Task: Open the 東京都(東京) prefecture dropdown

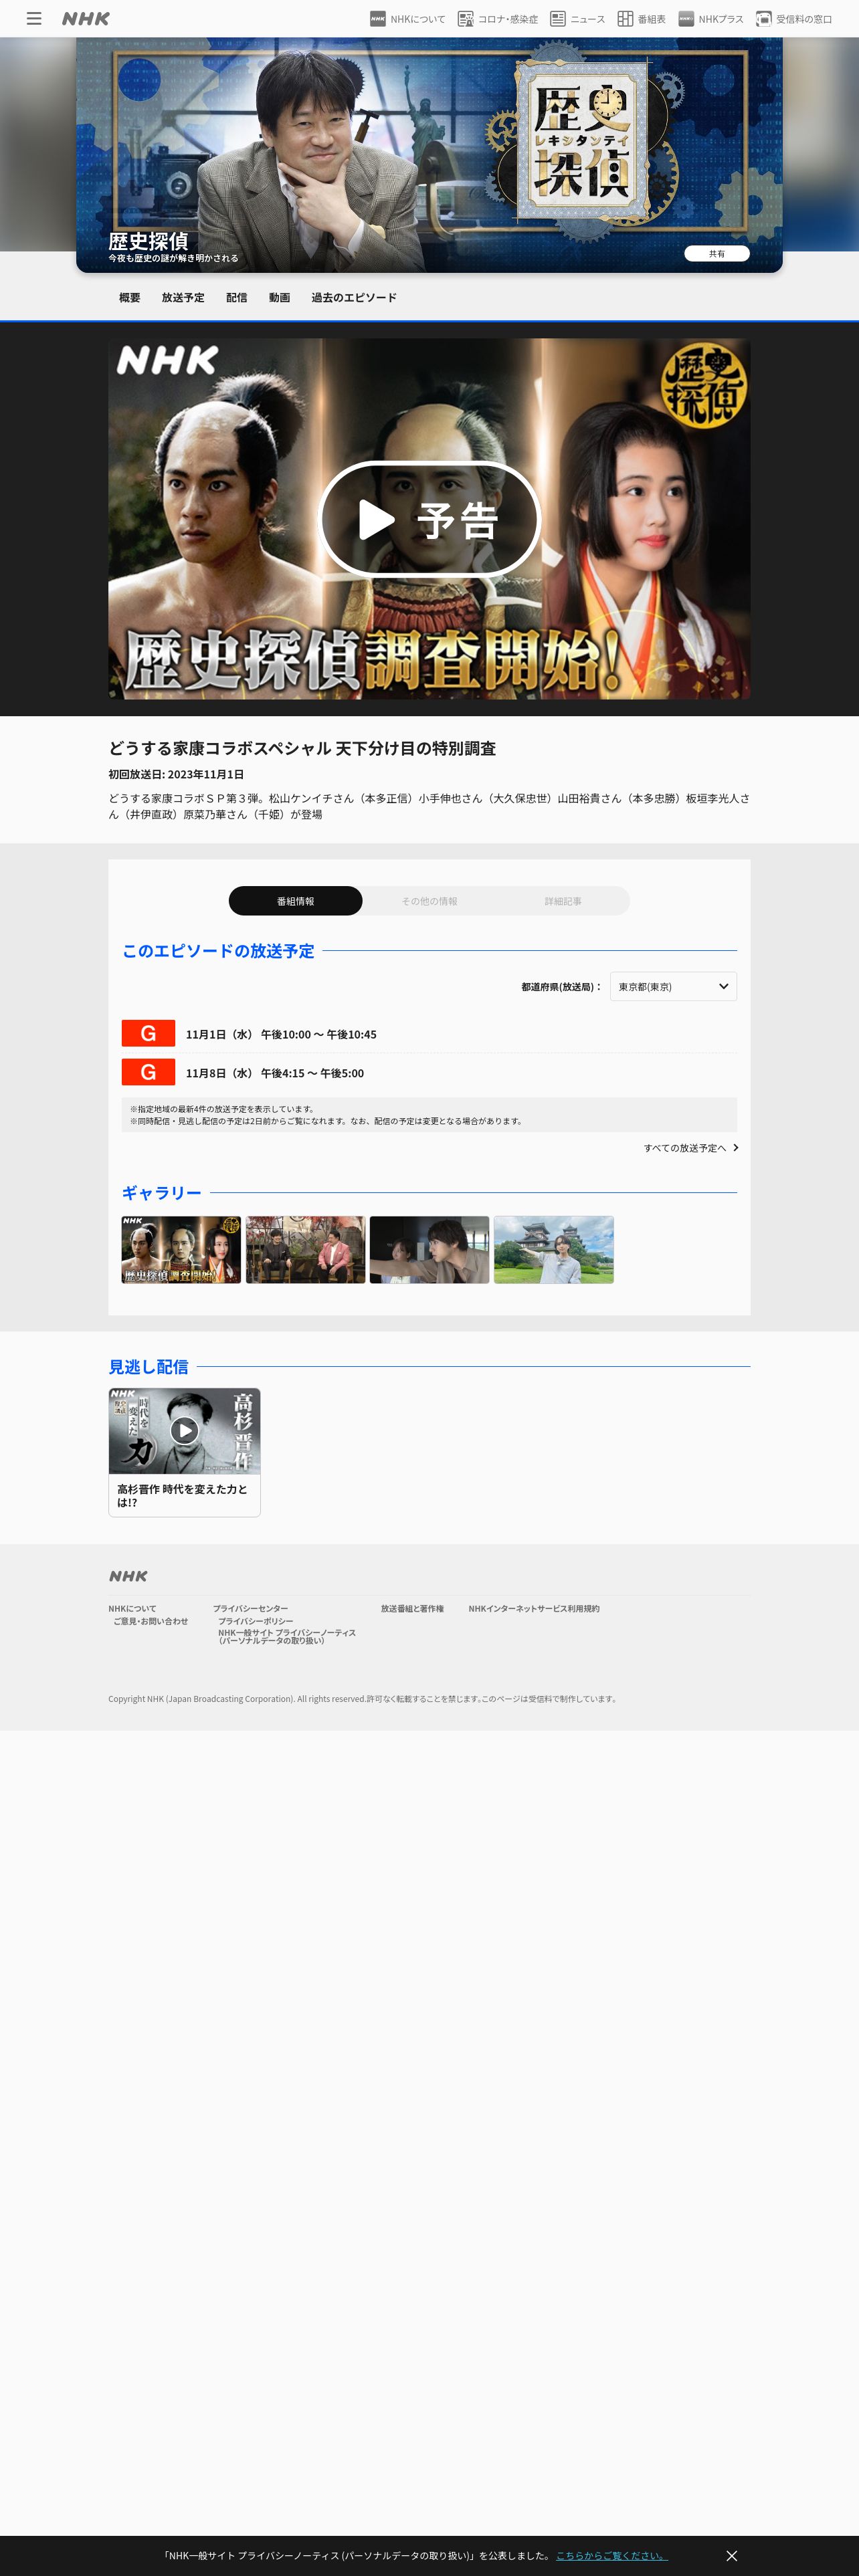Action: click(x=673, y=986)
